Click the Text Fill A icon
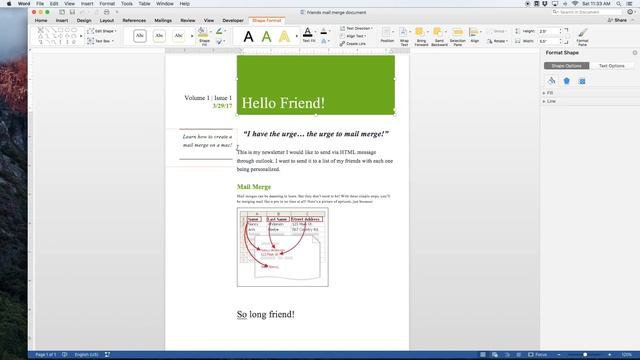The height and width of the screenshot is (360, 640). coord(308,34)
